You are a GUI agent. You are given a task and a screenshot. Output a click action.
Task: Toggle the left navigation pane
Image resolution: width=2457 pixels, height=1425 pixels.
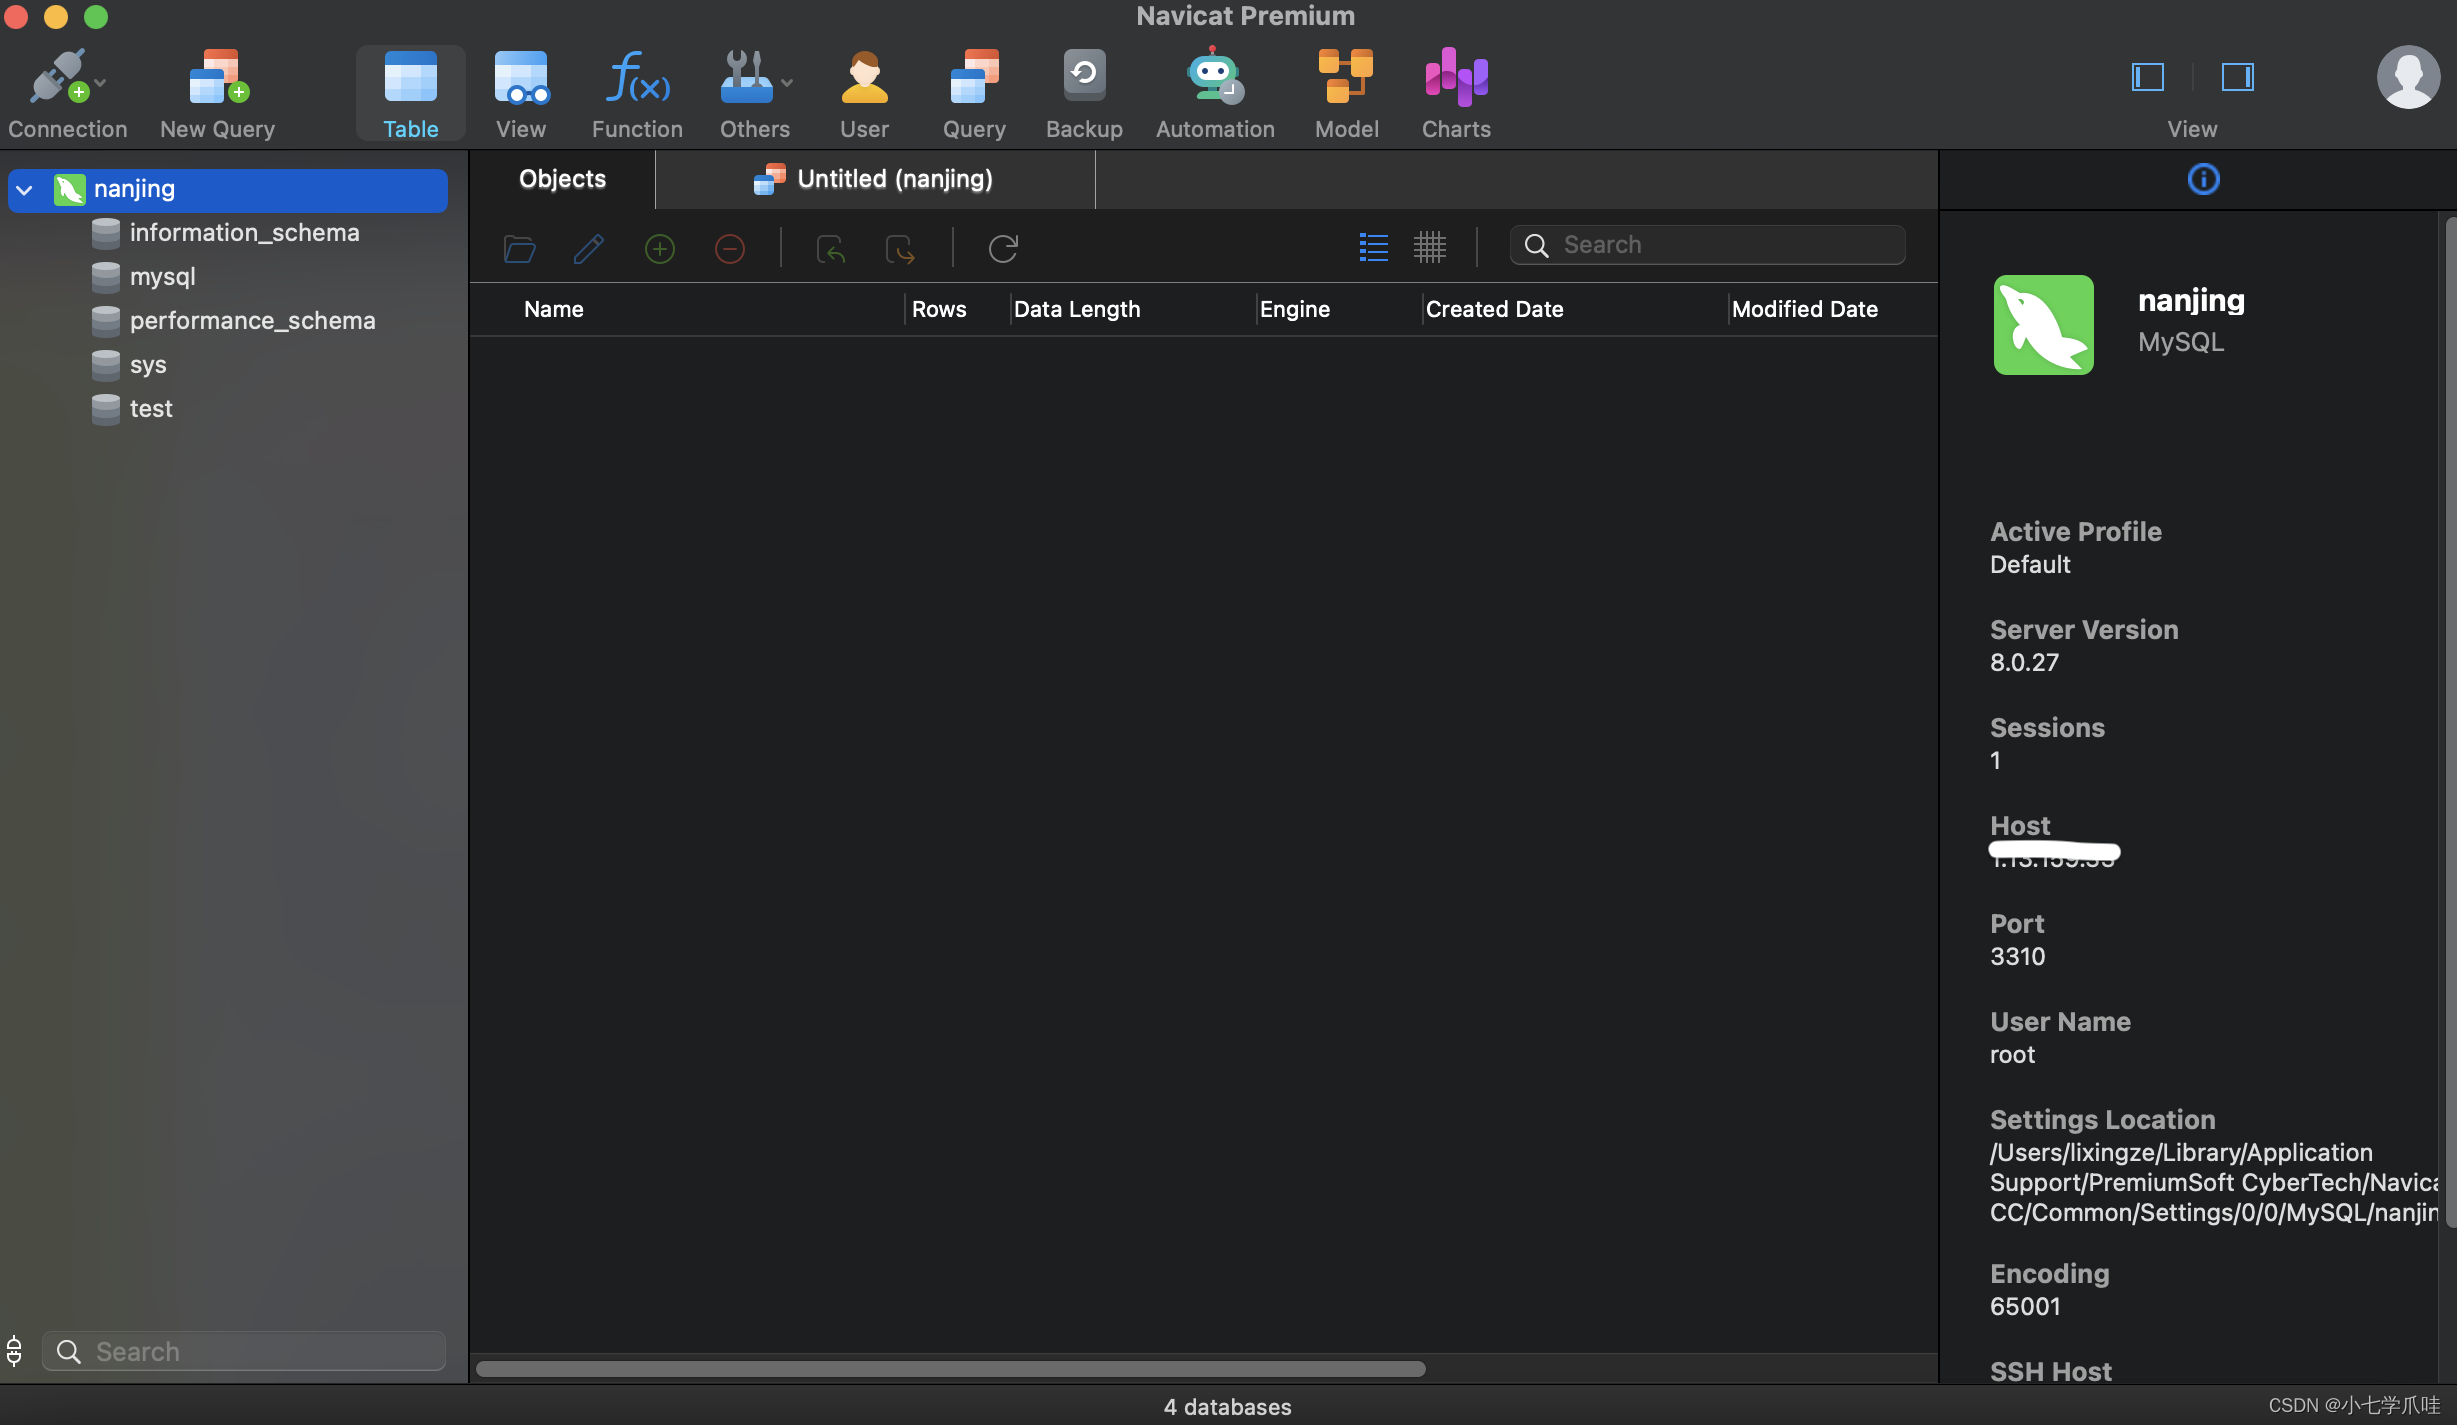click(x=2148, y=77)
